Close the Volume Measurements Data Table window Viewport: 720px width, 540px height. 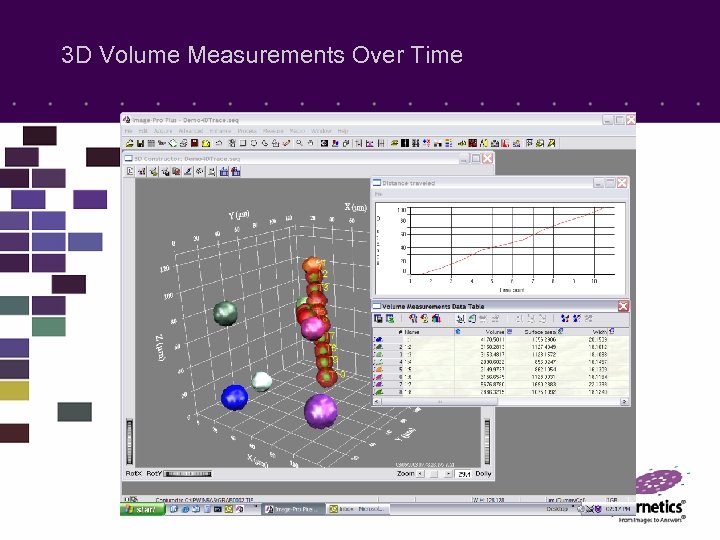(623, 306)
